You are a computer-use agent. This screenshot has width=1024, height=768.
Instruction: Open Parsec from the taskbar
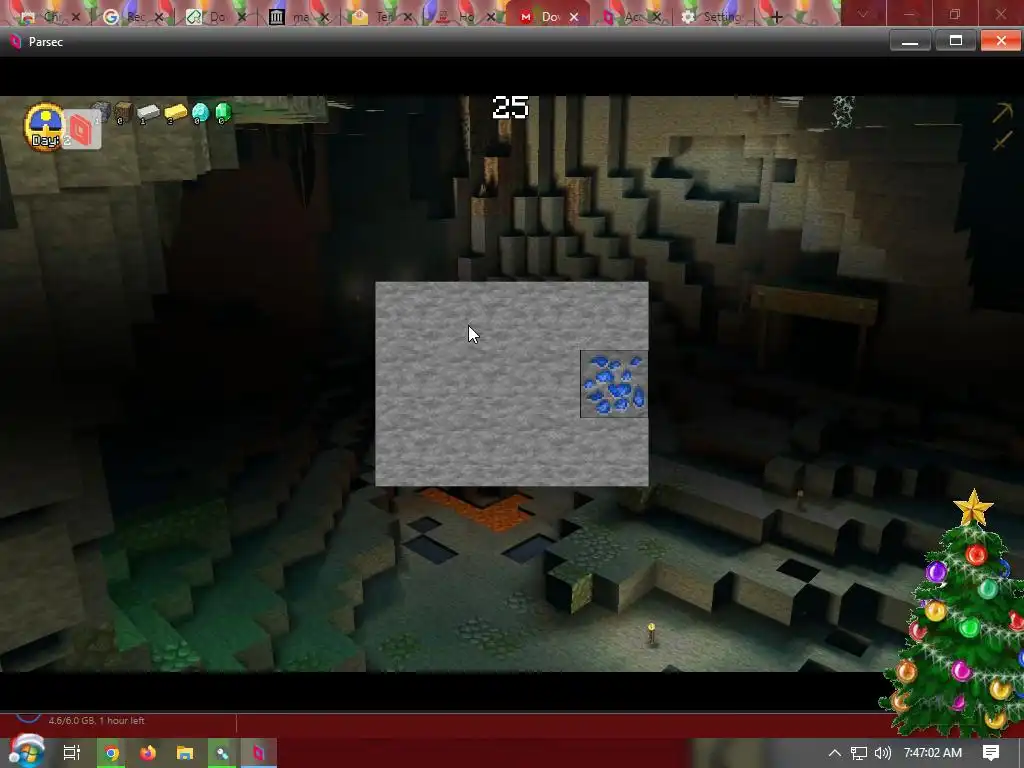[x=259, y=753]
